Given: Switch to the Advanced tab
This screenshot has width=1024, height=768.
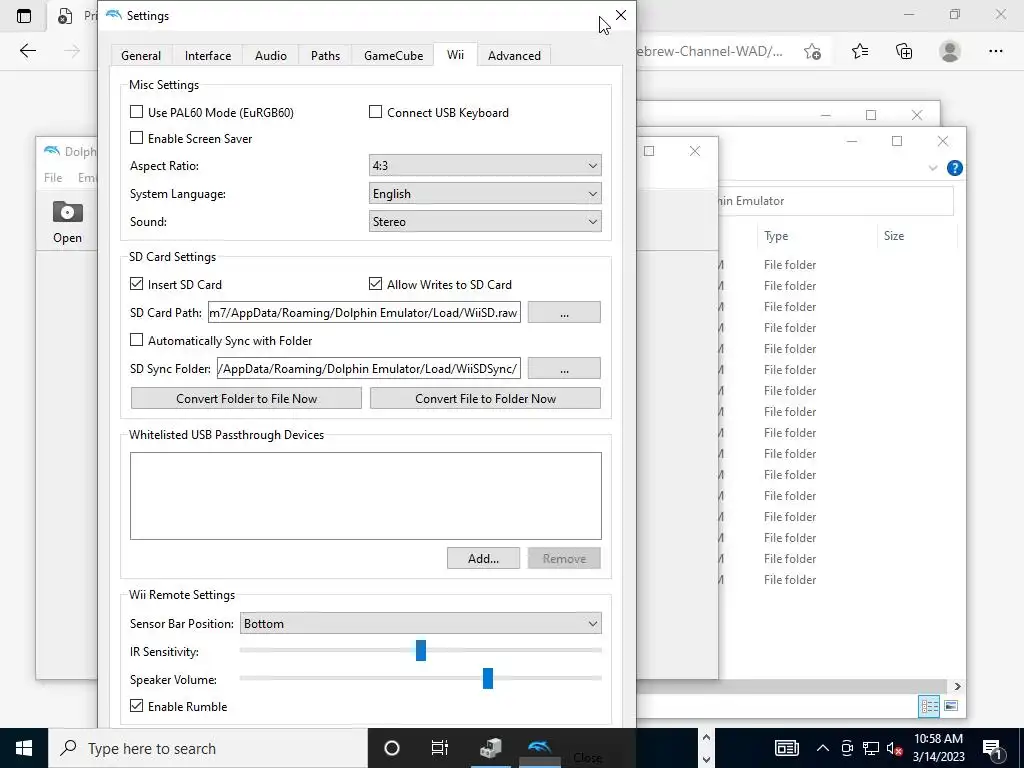Looking at the screenshot, I should tap(515, 56).
